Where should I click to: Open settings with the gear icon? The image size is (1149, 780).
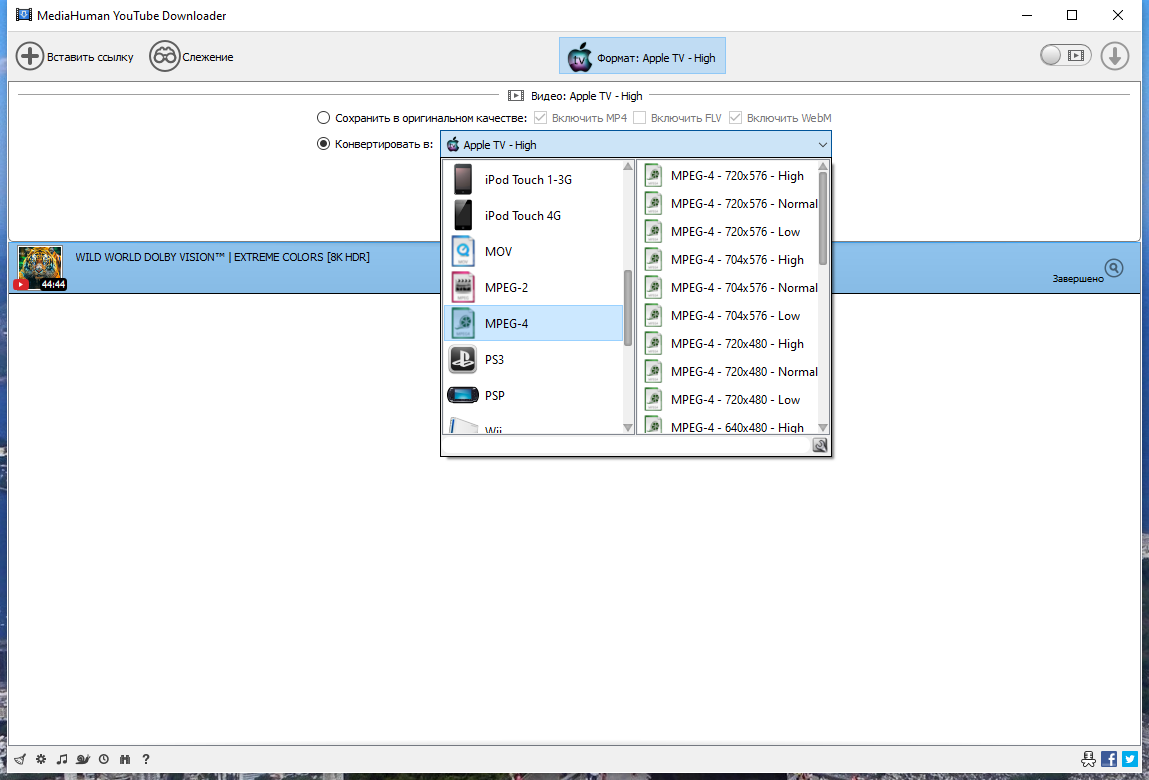pyautogui.click(x=41, y=759)
